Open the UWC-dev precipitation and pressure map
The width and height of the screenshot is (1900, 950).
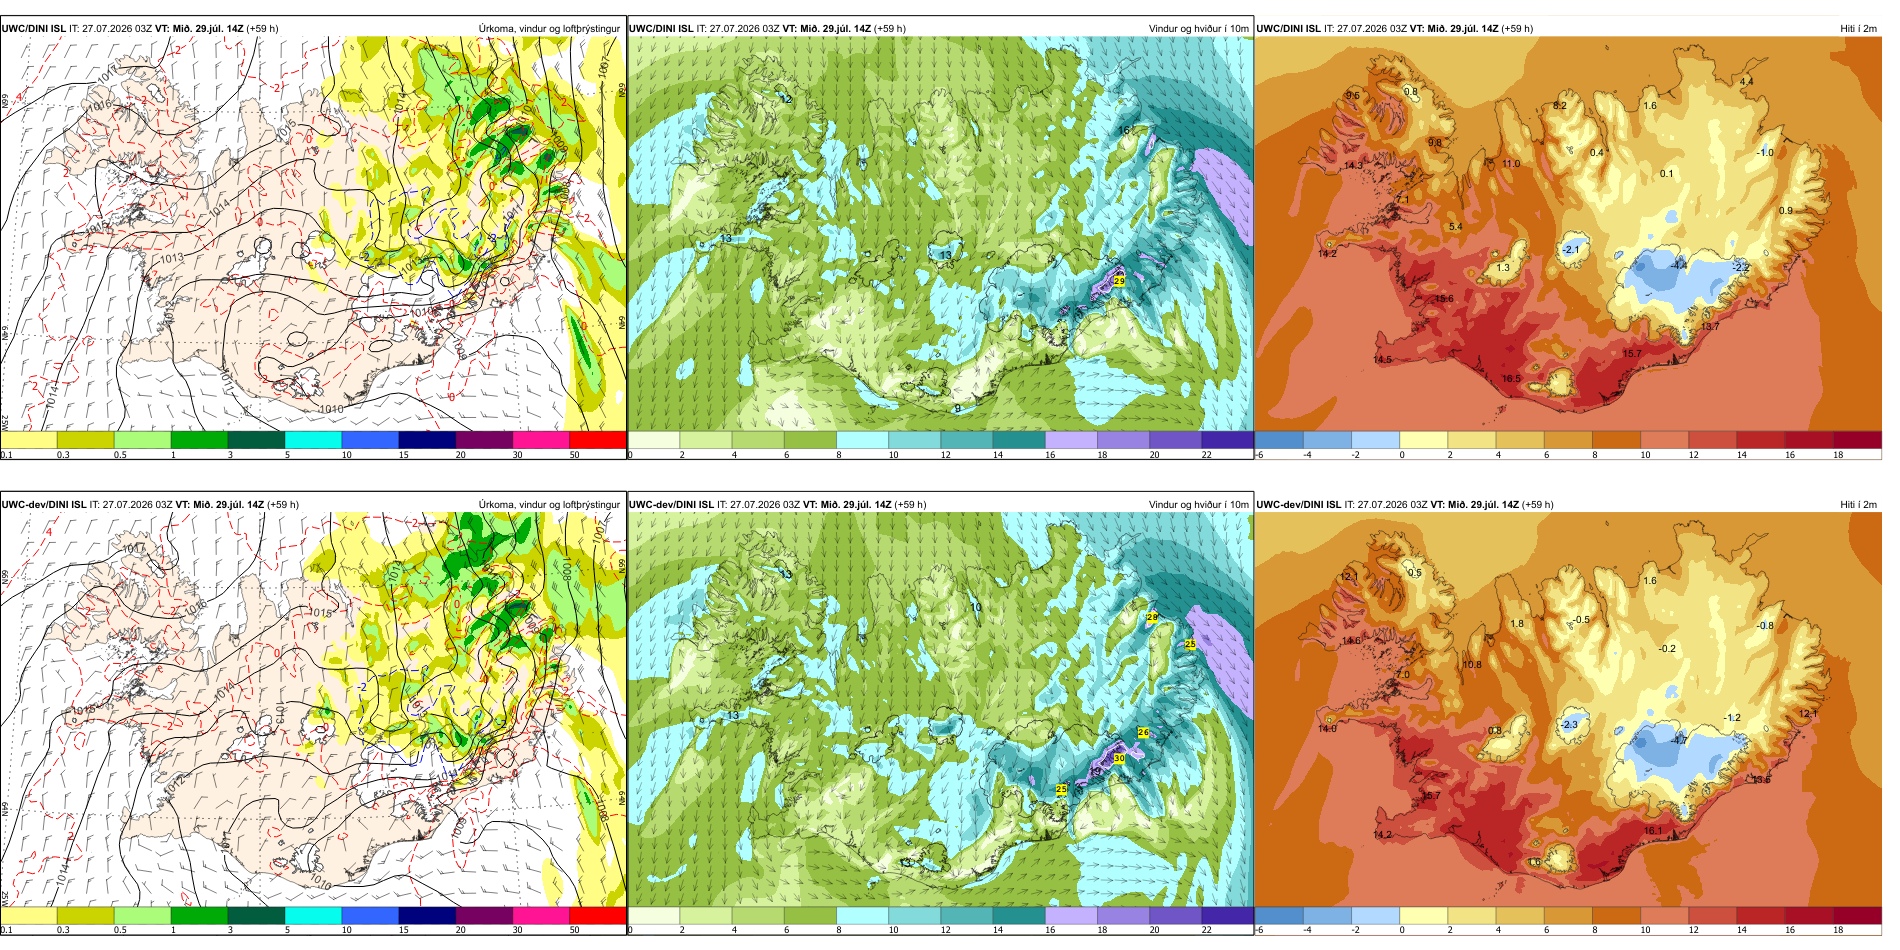[x=313, y=710]
